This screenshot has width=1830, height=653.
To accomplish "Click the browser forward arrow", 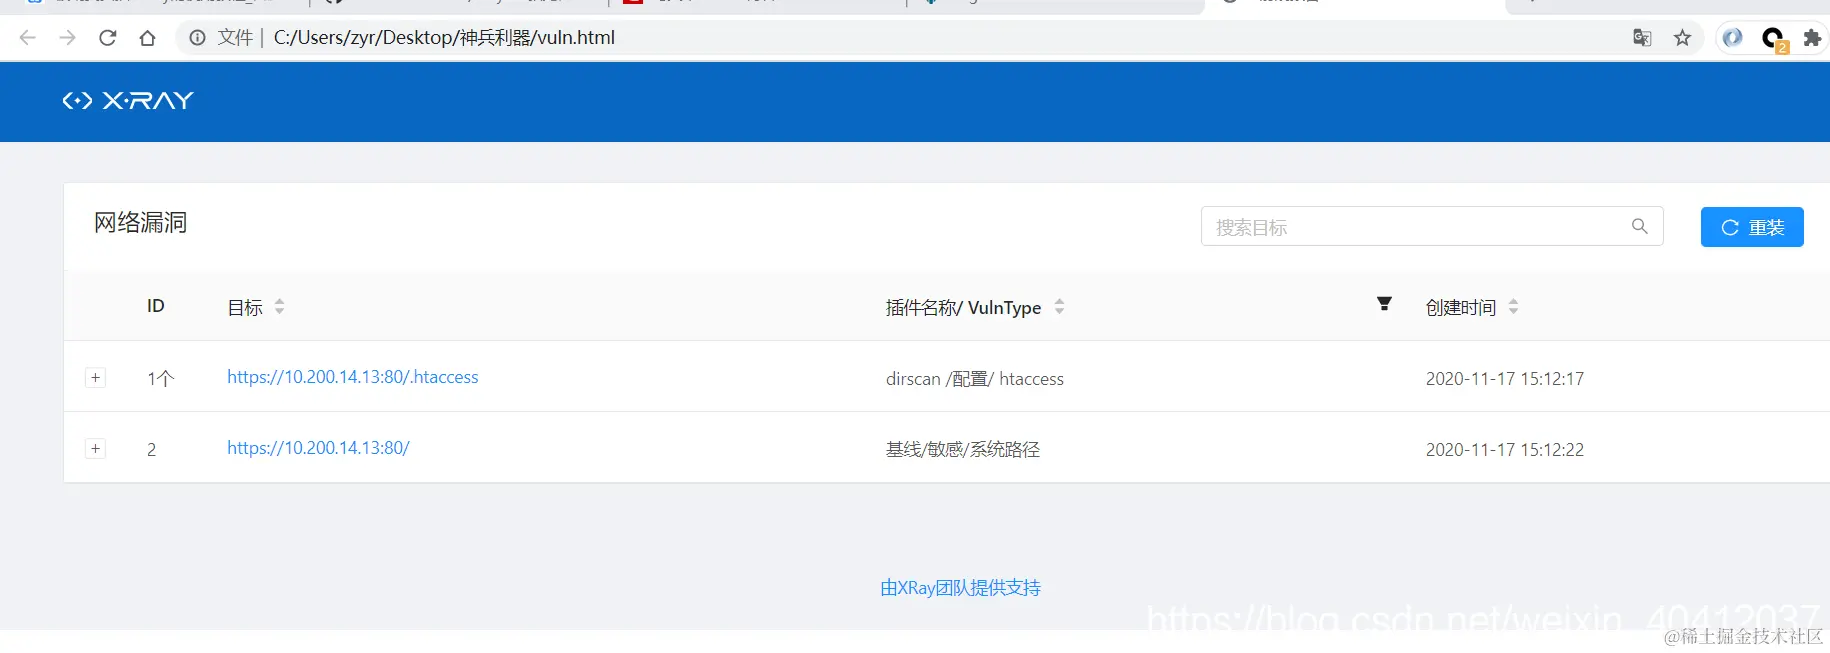I will (x=67, y=38).
